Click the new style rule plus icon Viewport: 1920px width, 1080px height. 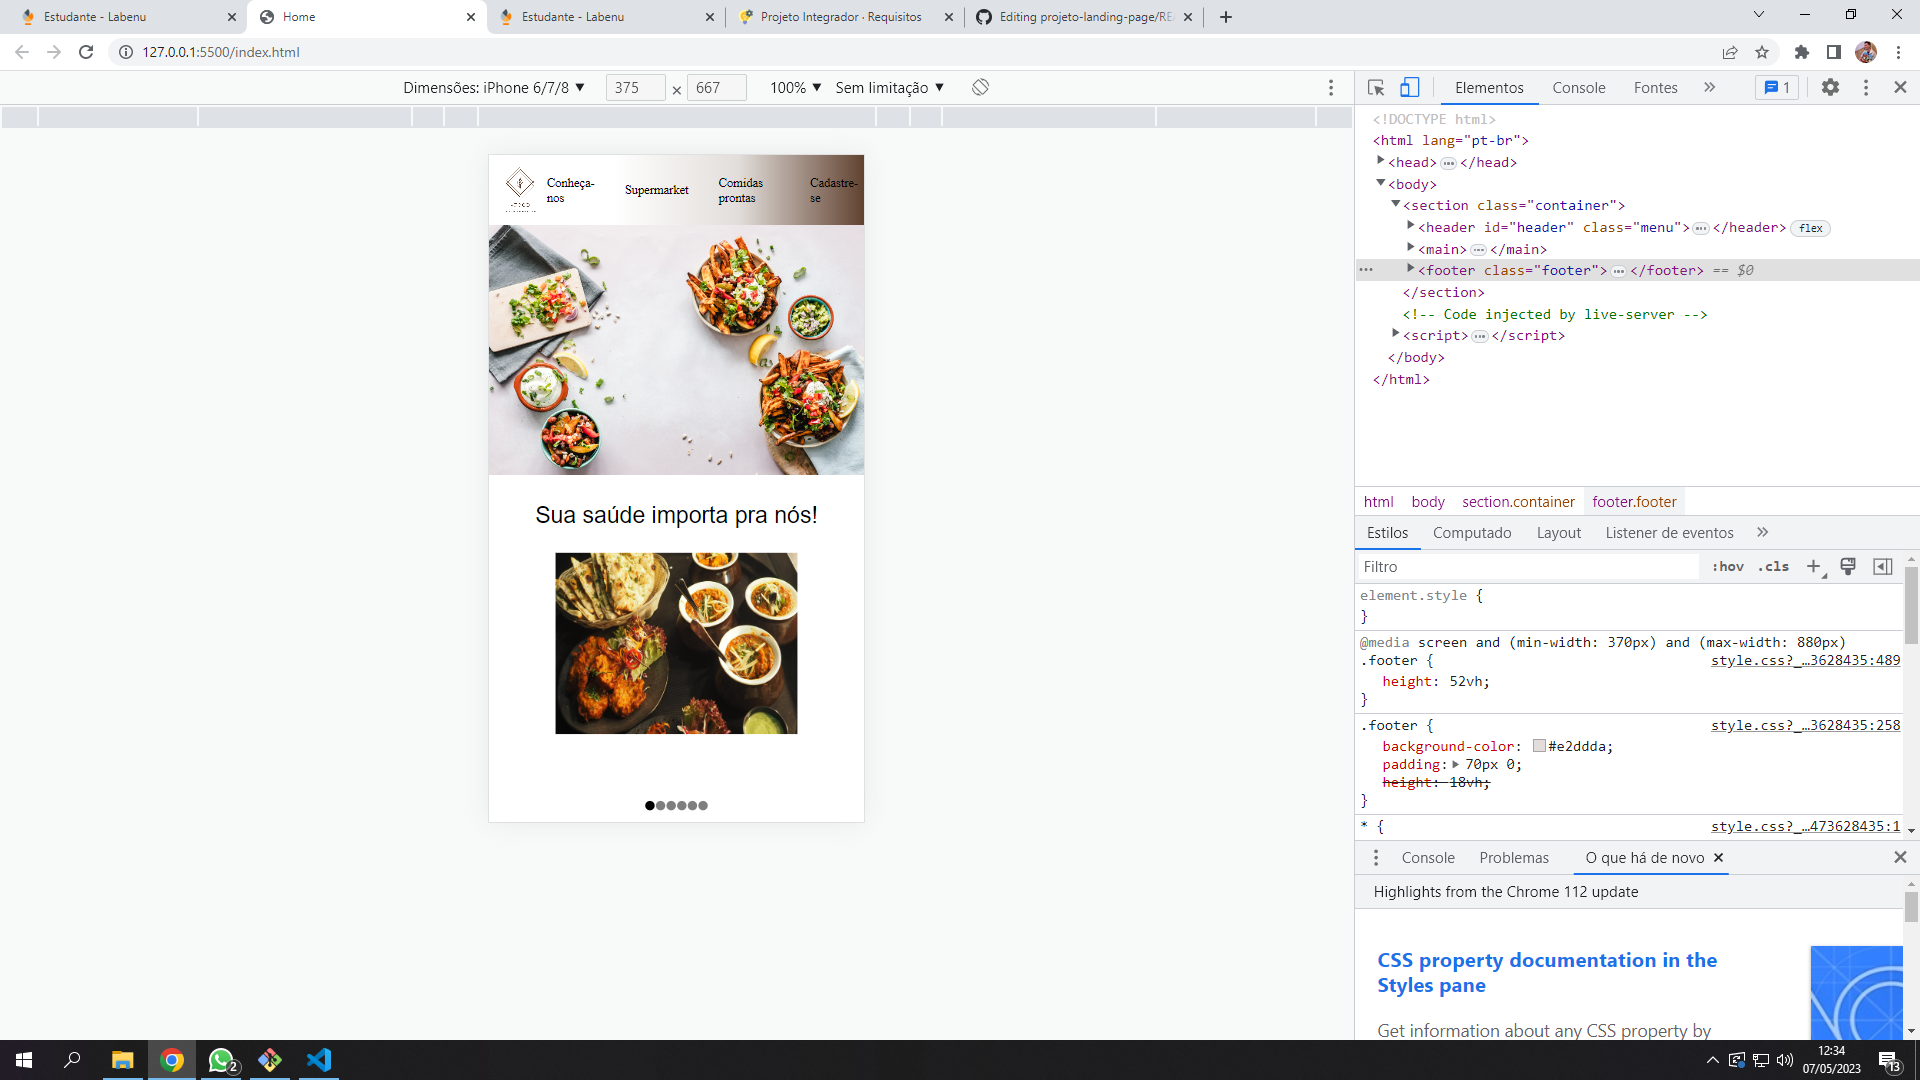(x=1815, y=567)
